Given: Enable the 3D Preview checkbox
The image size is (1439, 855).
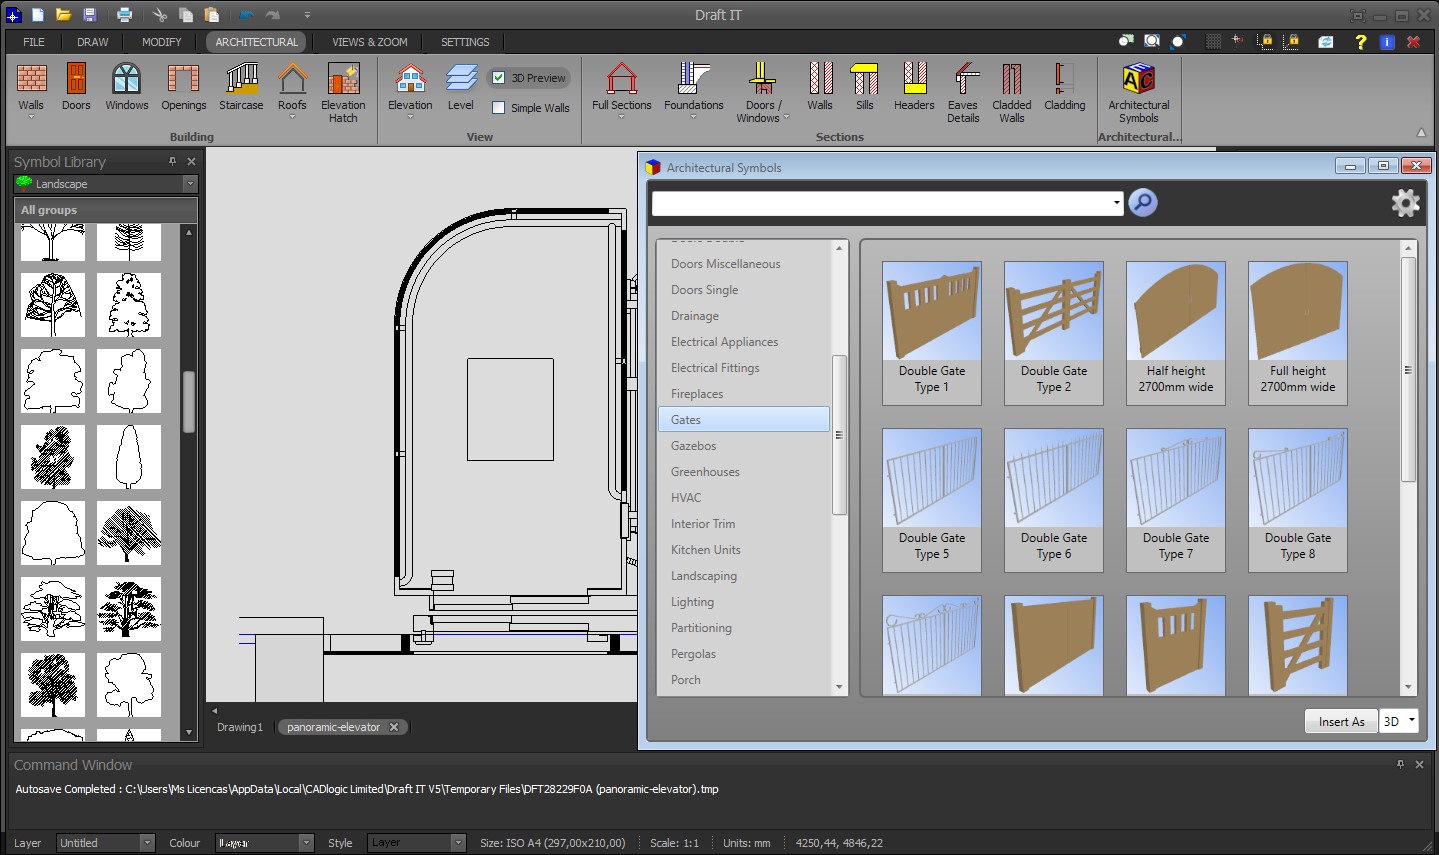Looking at the screenshot, I should (496, 77).
